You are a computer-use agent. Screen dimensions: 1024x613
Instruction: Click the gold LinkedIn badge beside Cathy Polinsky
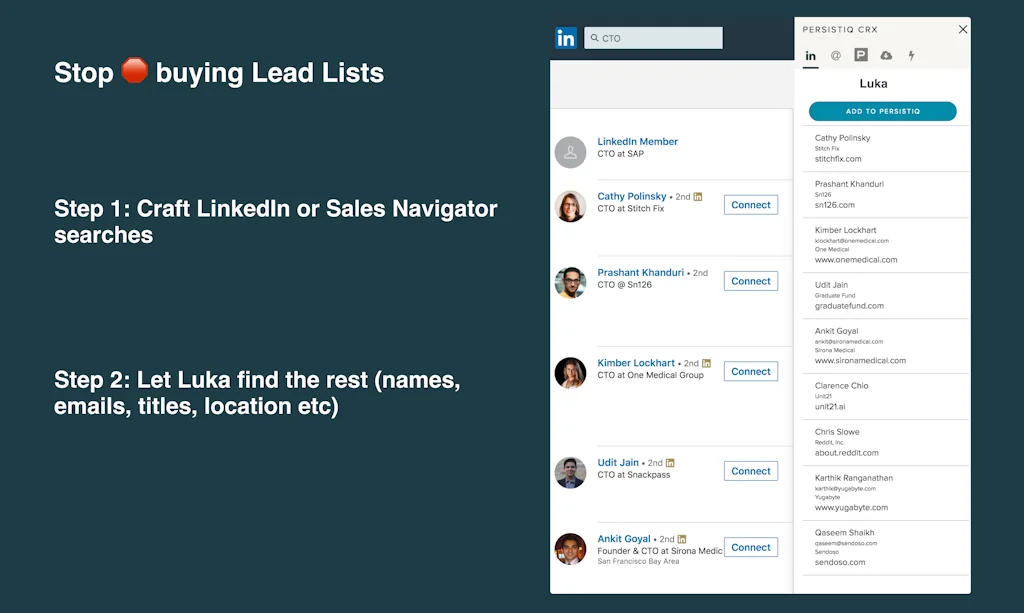698,197
